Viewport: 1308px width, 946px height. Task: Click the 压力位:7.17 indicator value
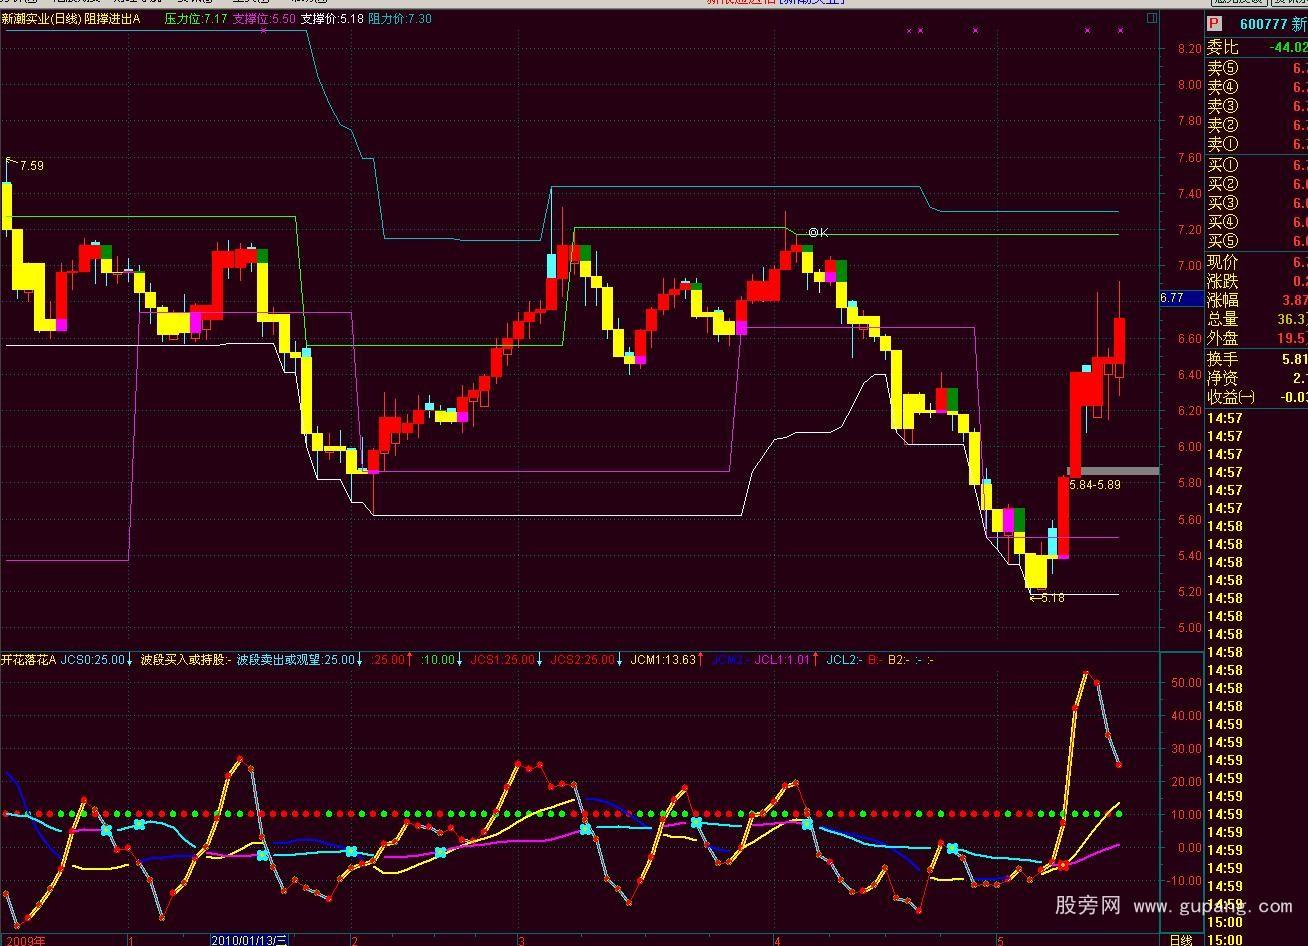tap(196, 19)
